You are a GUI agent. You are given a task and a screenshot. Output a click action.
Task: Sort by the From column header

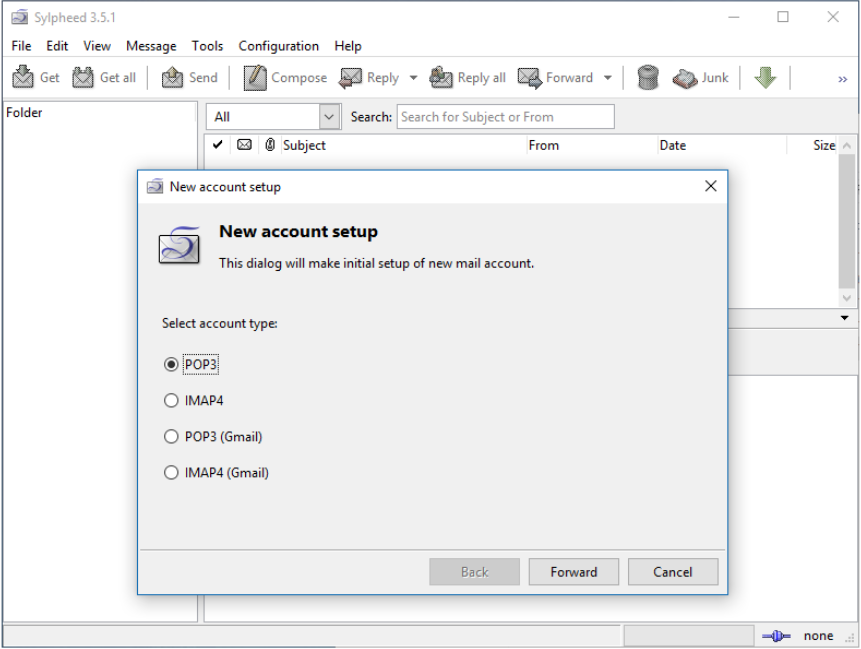(x=592, y=145)
